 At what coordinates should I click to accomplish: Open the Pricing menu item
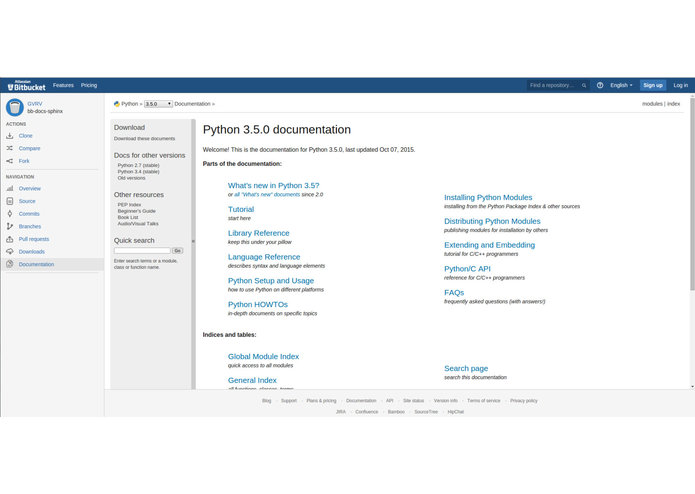[89, 85]
